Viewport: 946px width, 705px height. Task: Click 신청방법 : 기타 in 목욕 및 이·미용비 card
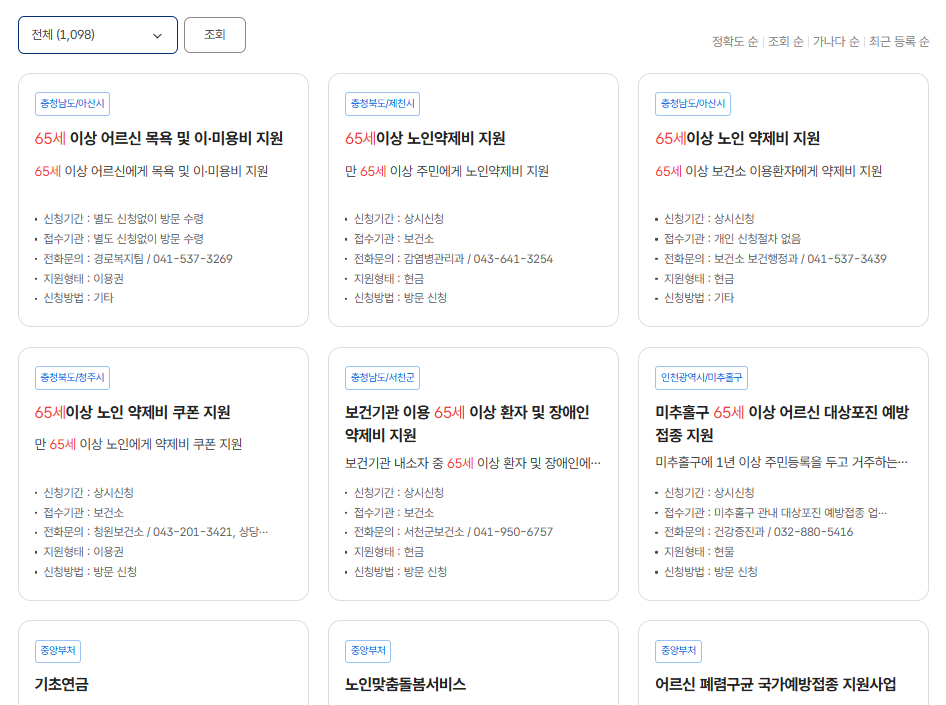(78, 298)
